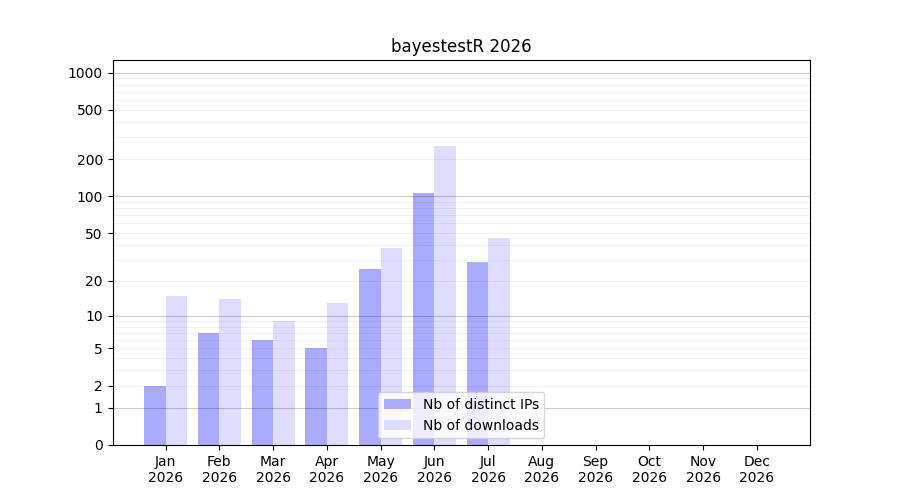Click the 100 y-axis tick label
The width and height of the screenshot is (900, 500).
pos(90,197)
